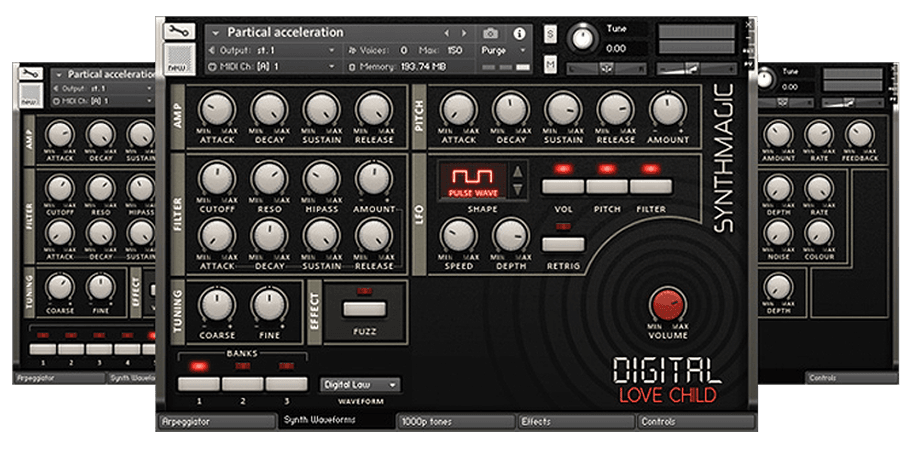911x450 pixels.
Task: Open the Digital Low waveform dropdown
Action: tap(360, 384)
